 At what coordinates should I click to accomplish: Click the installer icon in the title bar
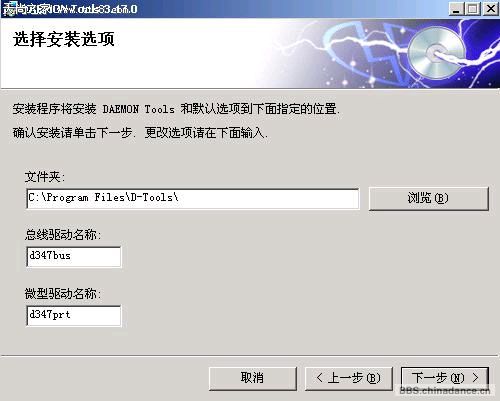(8, 9)
